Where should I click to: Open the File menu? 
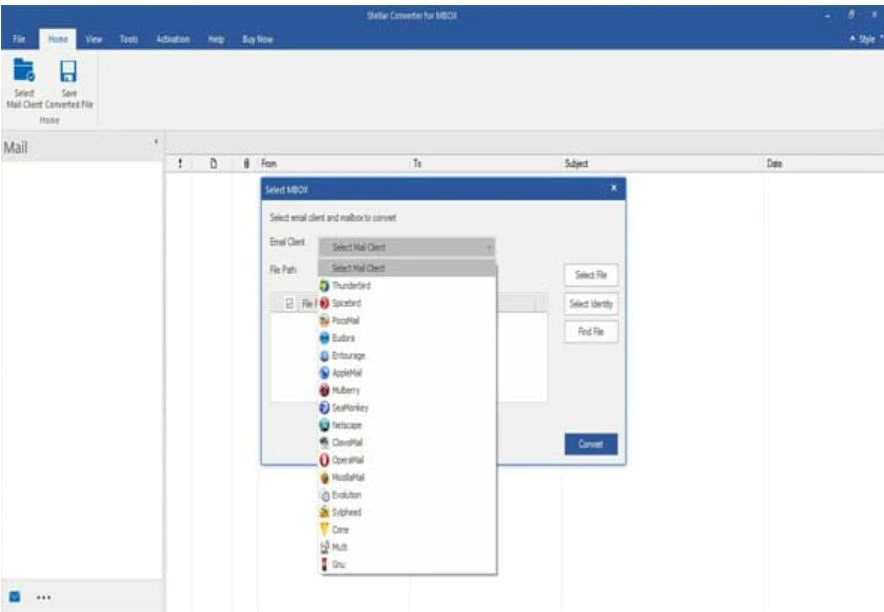(x=19, y=39)
